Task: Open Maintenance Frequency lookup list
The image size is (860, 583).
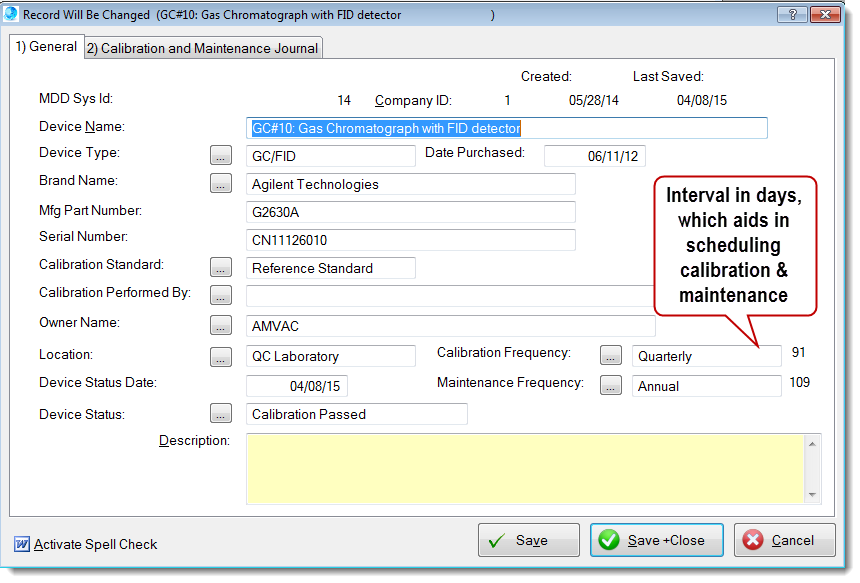Action: coord(611,385)
